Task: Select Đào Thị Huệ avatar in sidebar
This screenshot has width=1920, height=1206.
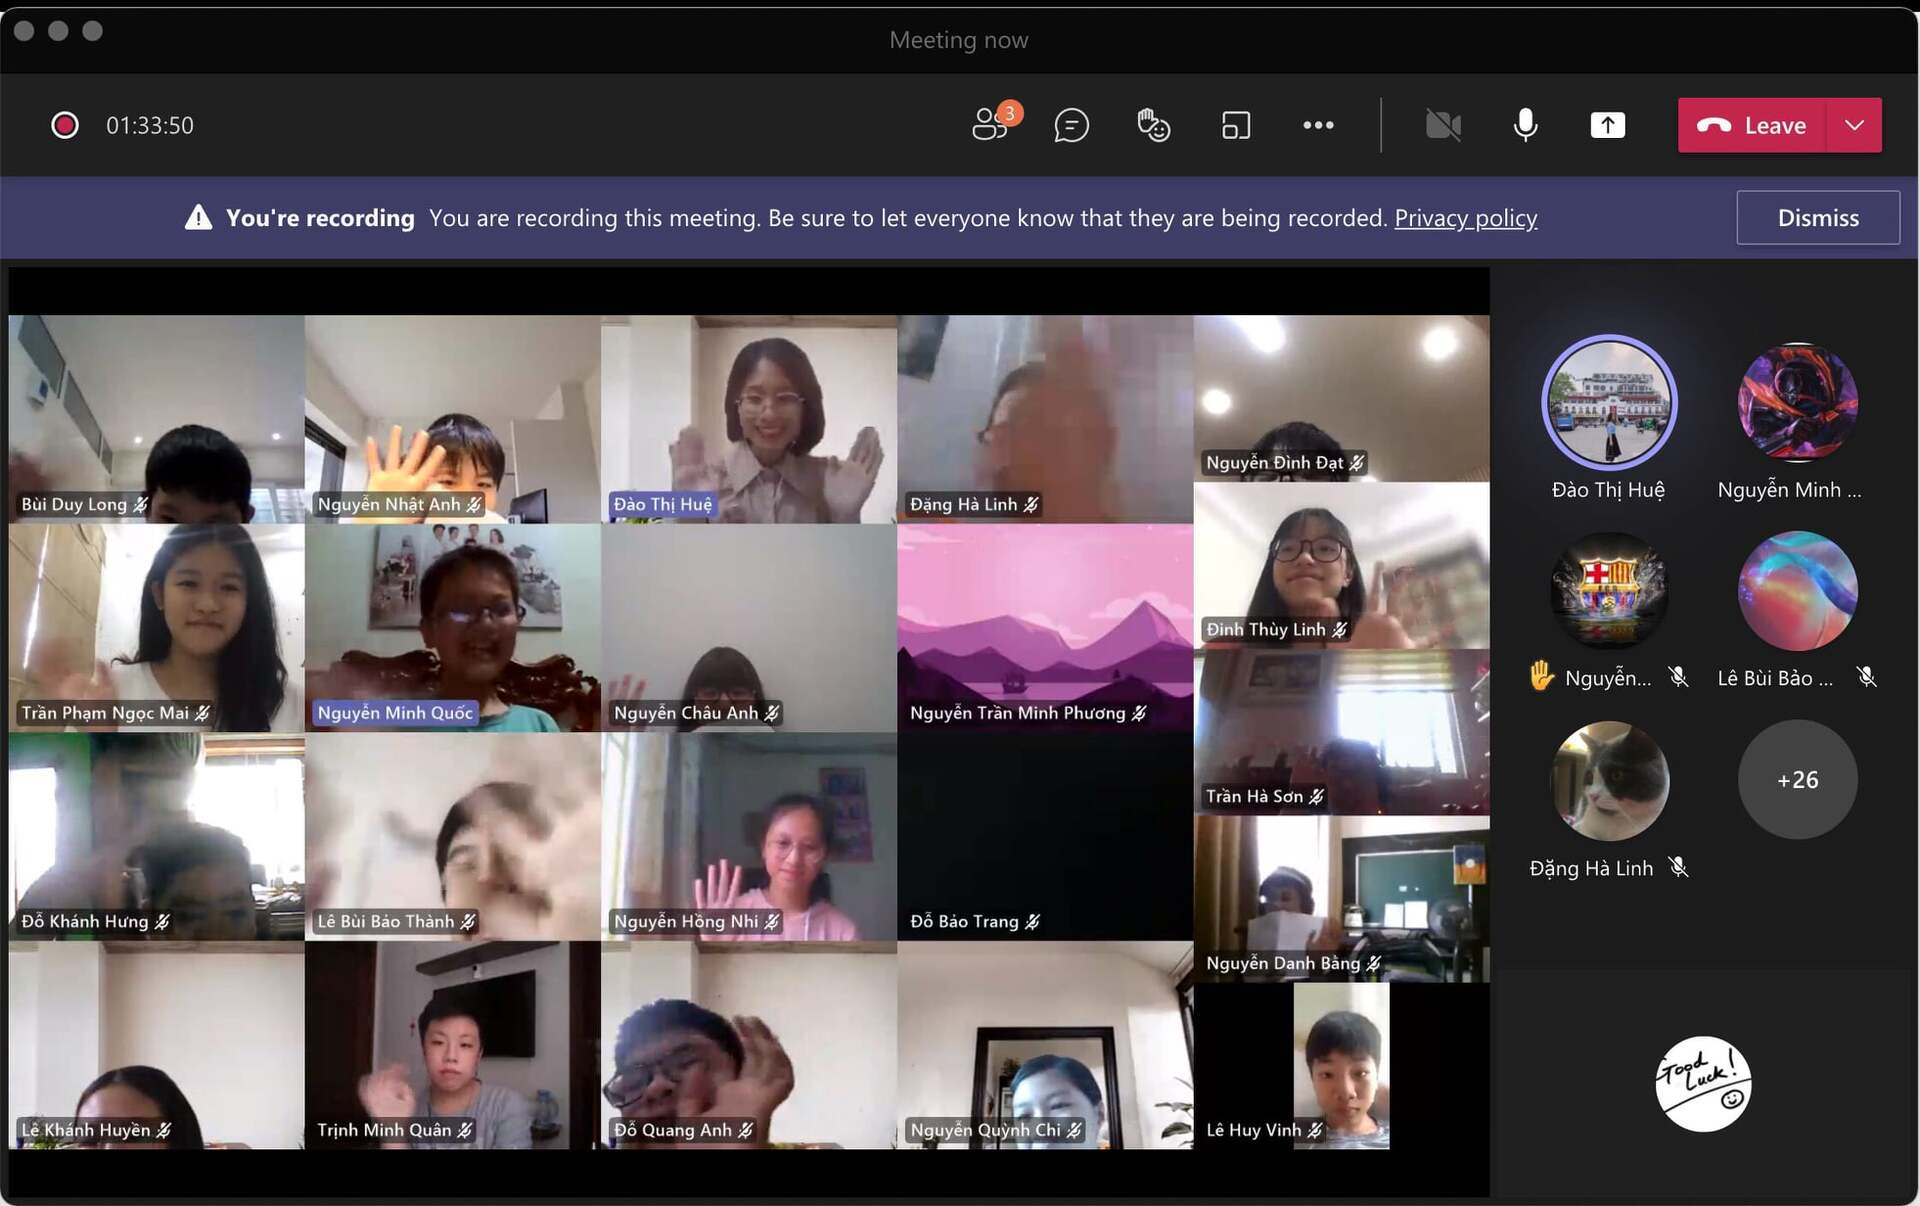Action: 1608,402
